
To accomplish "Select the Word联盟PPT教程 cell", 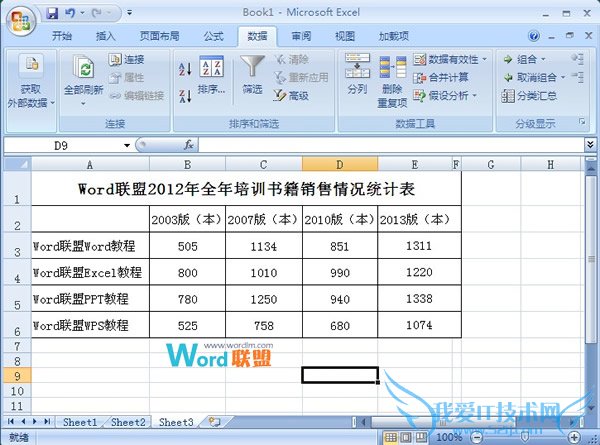I will [90, 298].
